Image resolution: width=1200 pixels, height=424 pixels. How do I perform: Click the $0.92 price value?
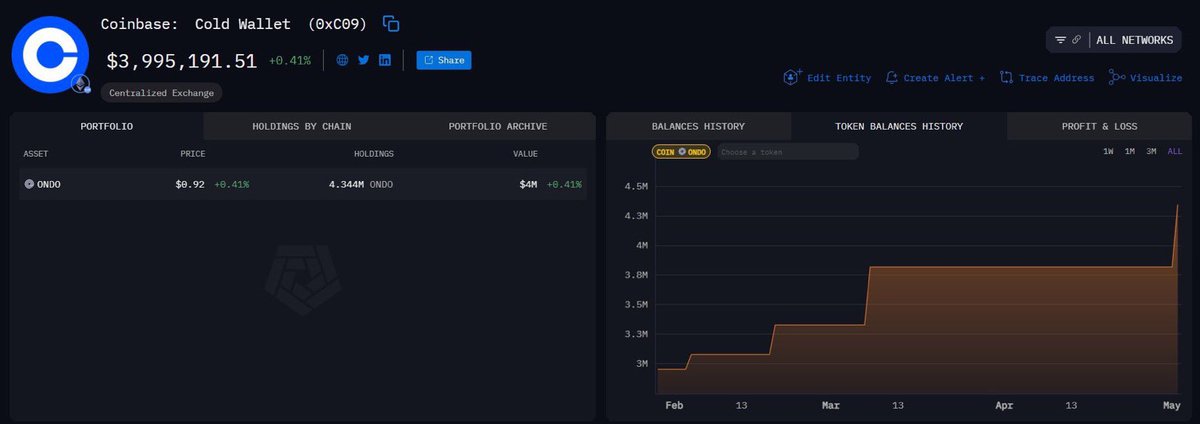(x=190, y=184)
